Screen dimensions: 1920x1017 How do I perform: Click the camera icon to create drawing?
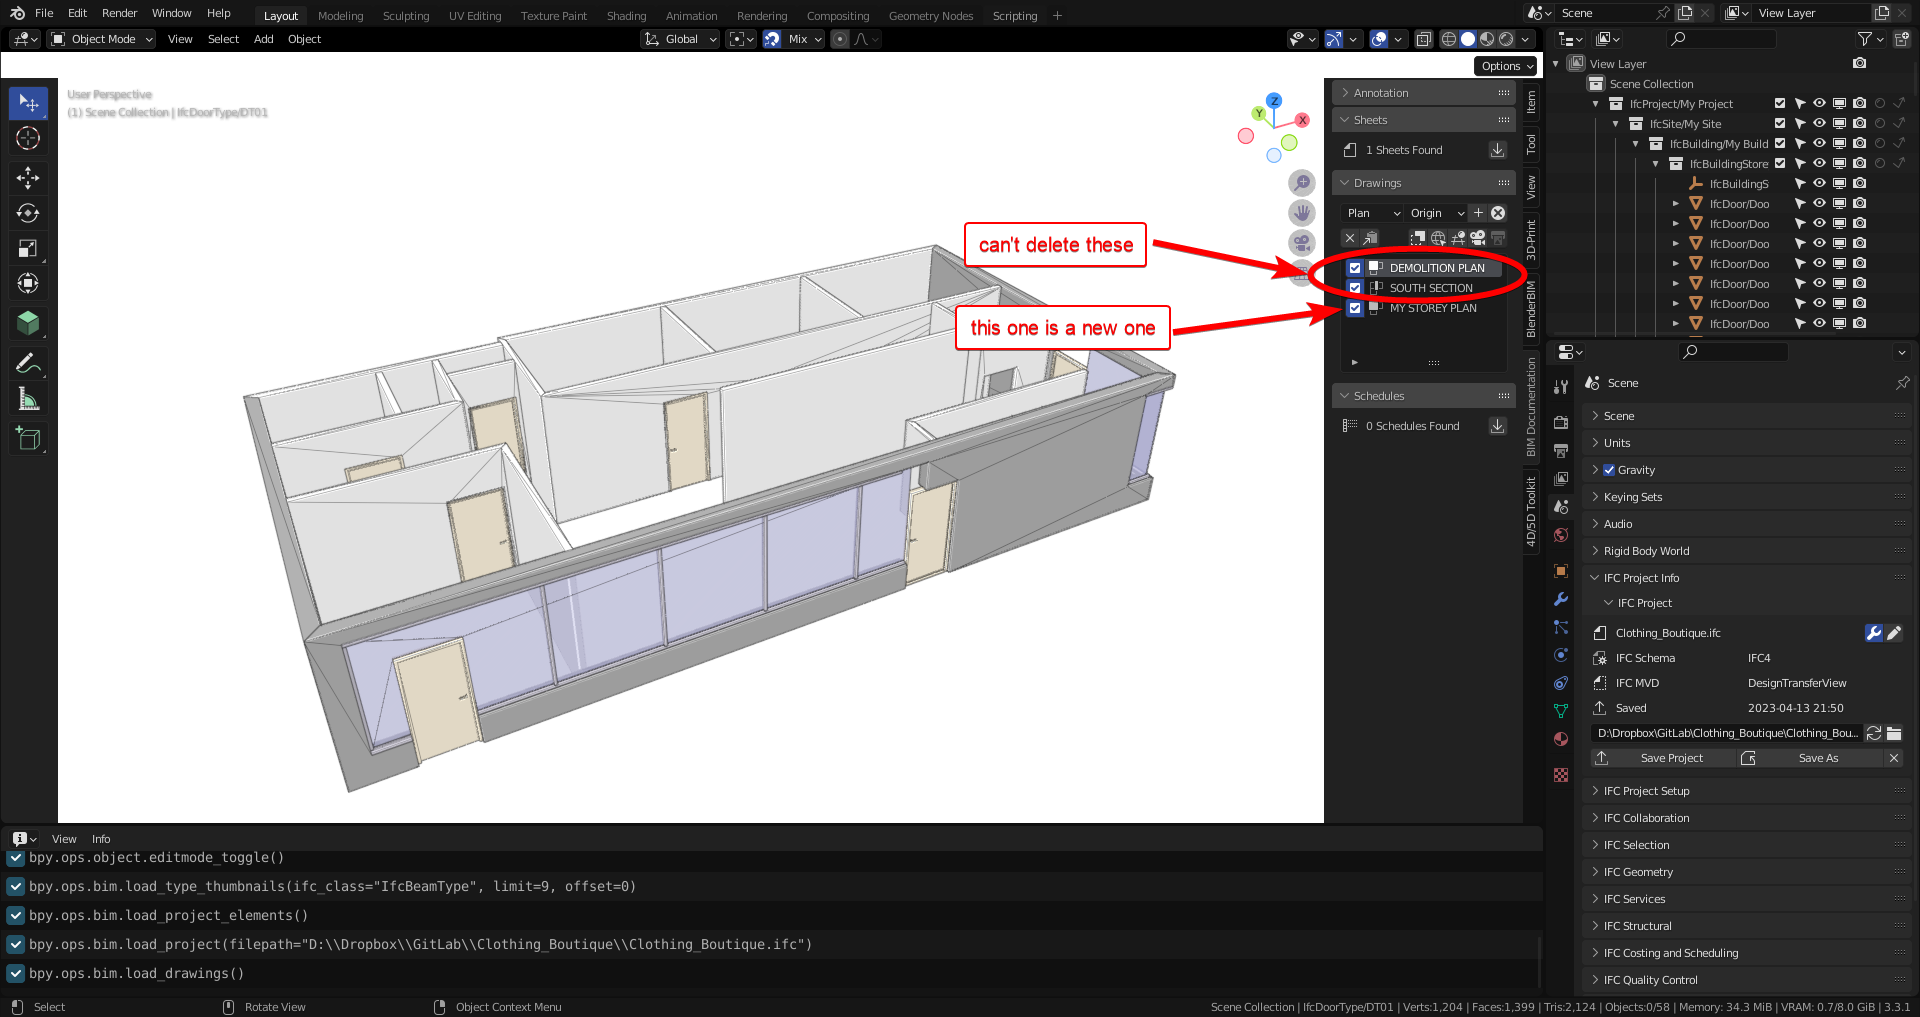pyautogui.click(x=1477, y=238)
